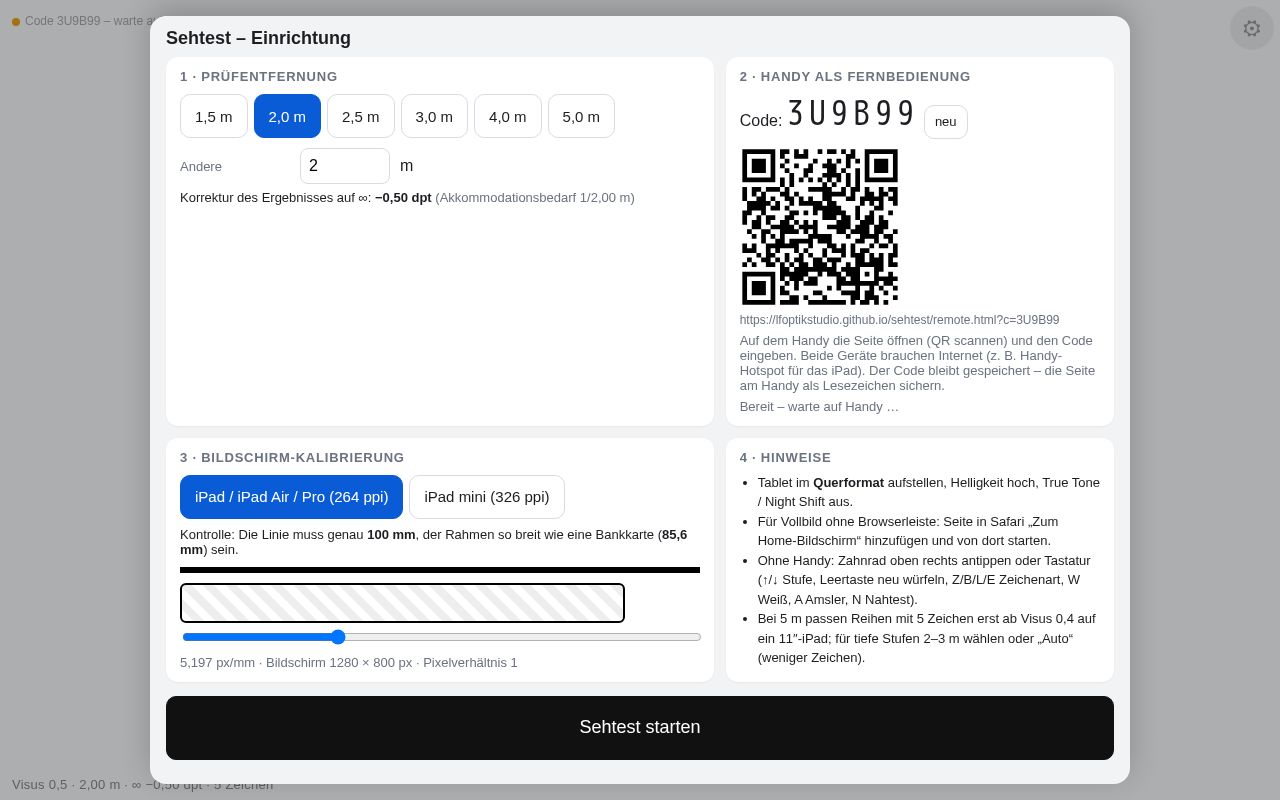Viewport: 1280px width, 800px height.
Task: Click the pairing code 3U9B99
Action: pyautogui.click(x=851, y=114)
